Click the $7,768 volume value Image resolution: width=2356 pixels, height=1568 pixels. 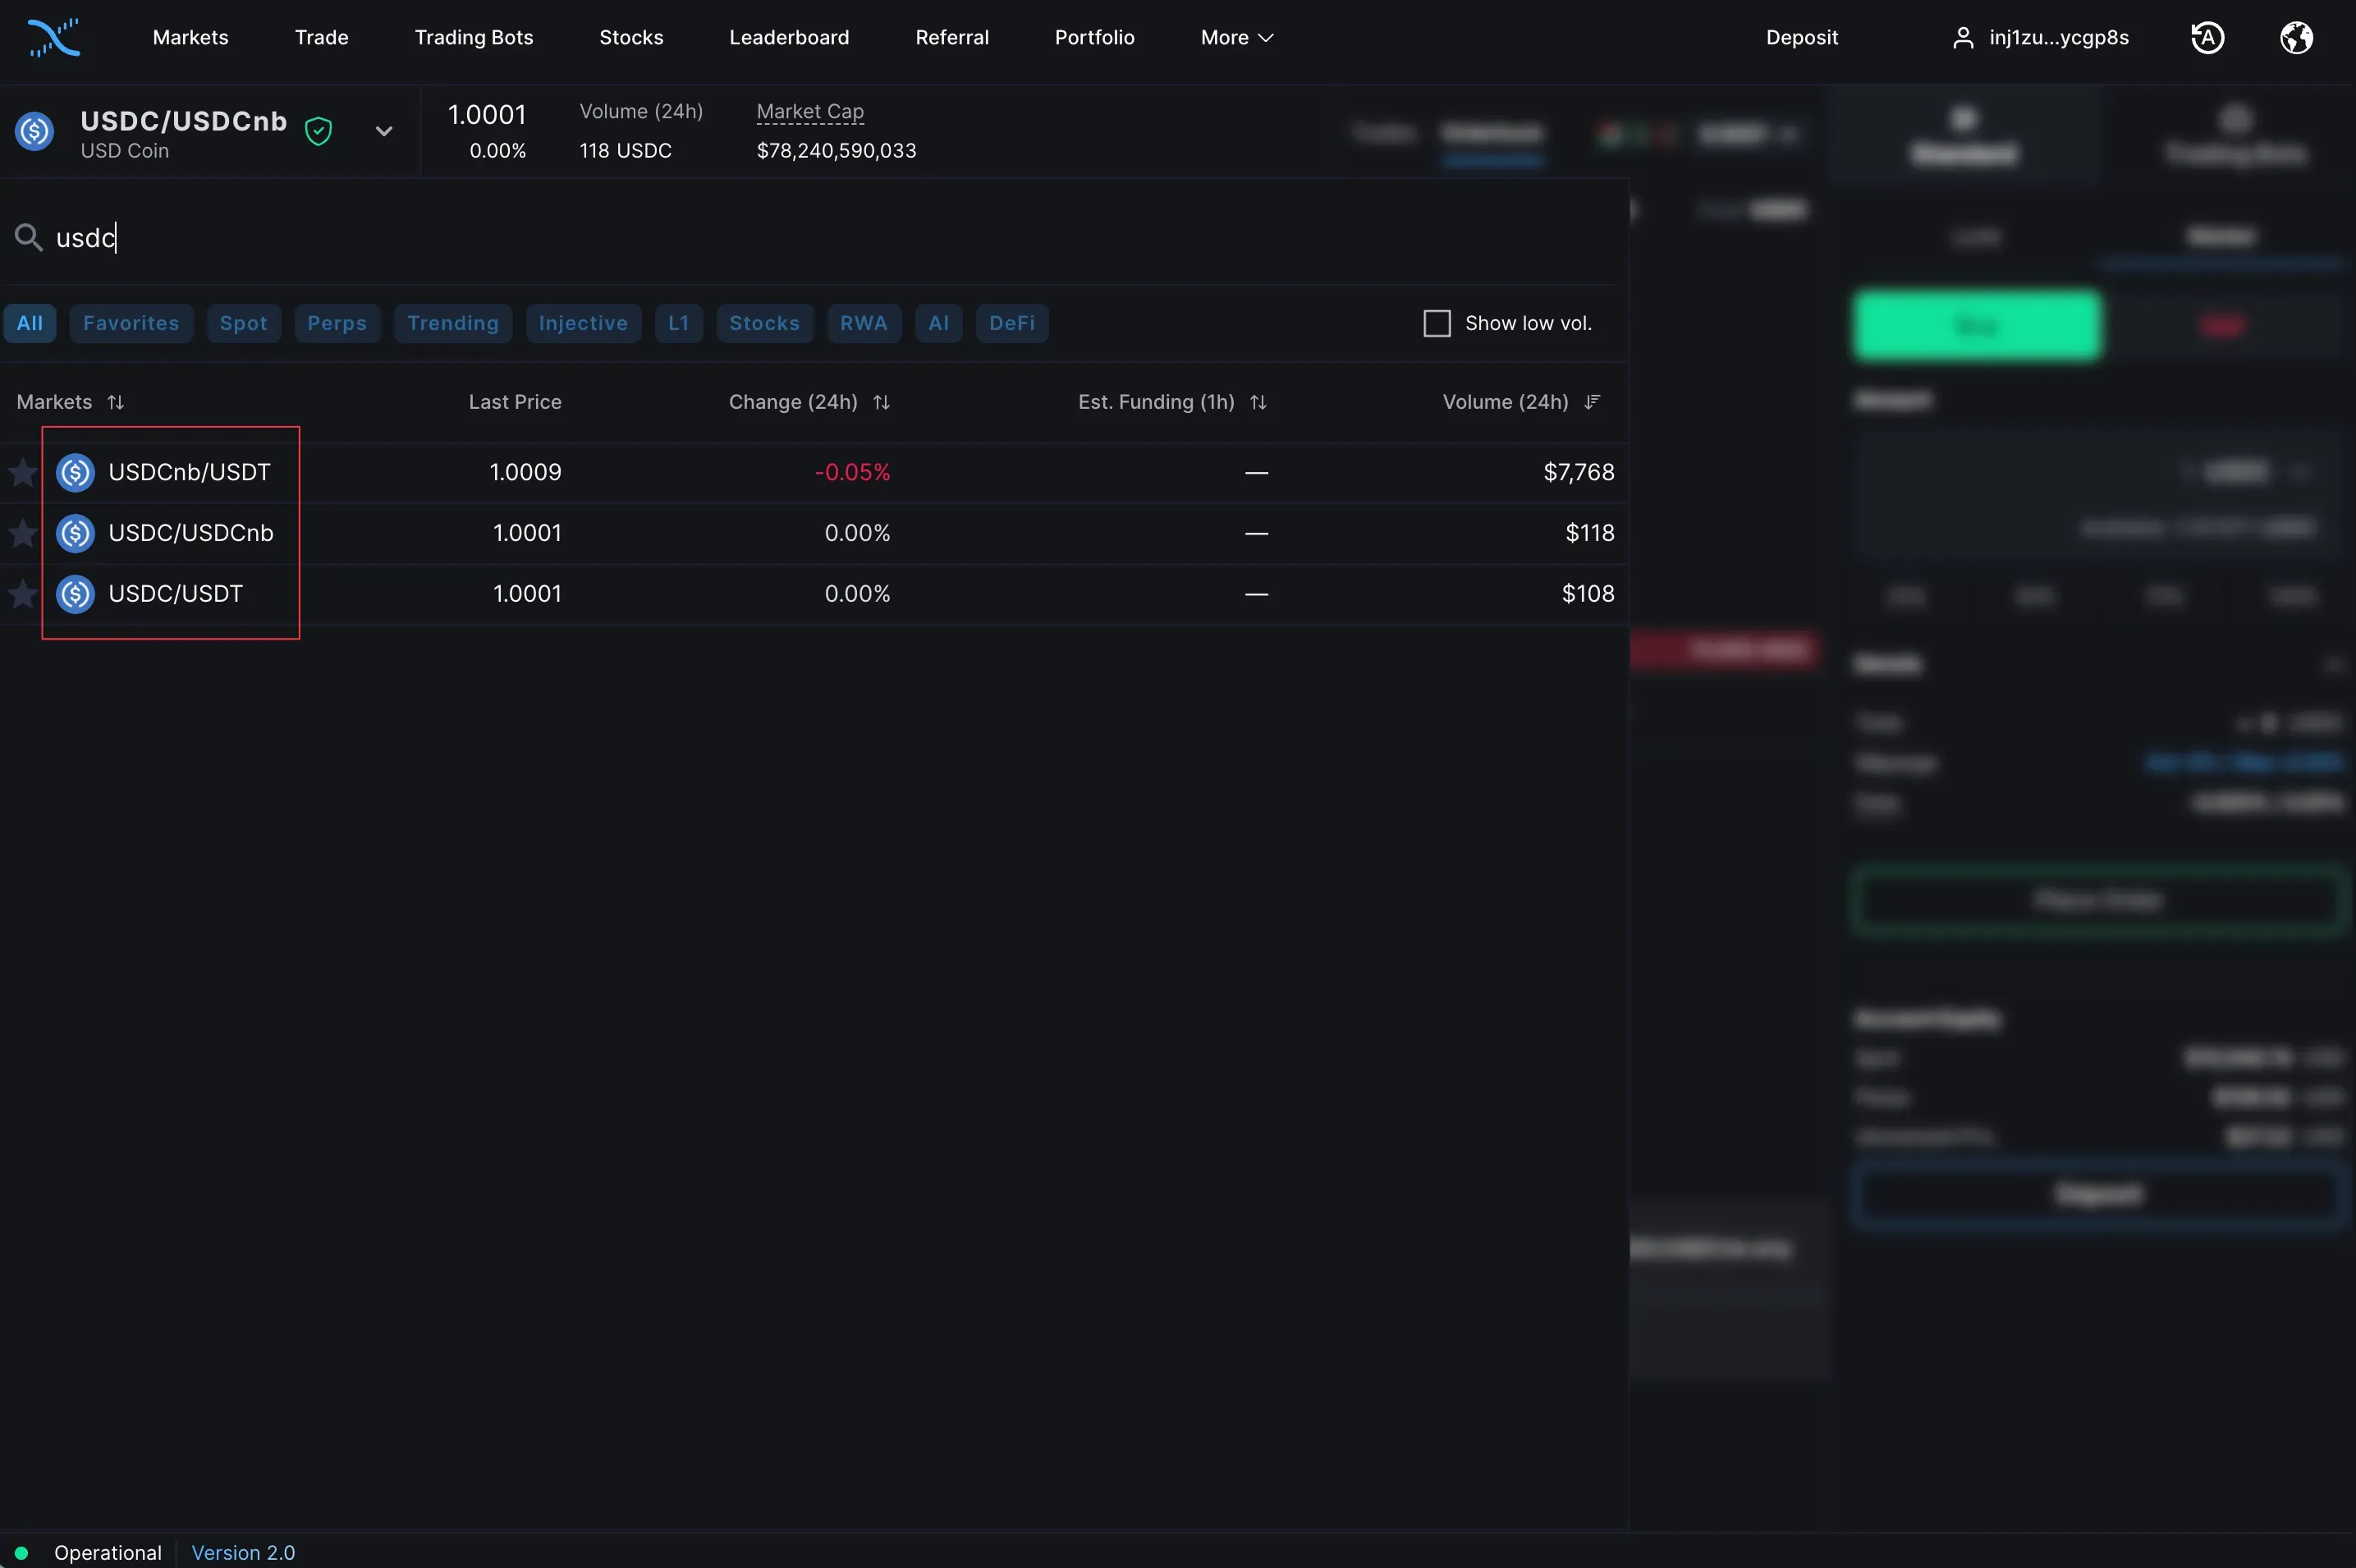(x=1578, y=472)
